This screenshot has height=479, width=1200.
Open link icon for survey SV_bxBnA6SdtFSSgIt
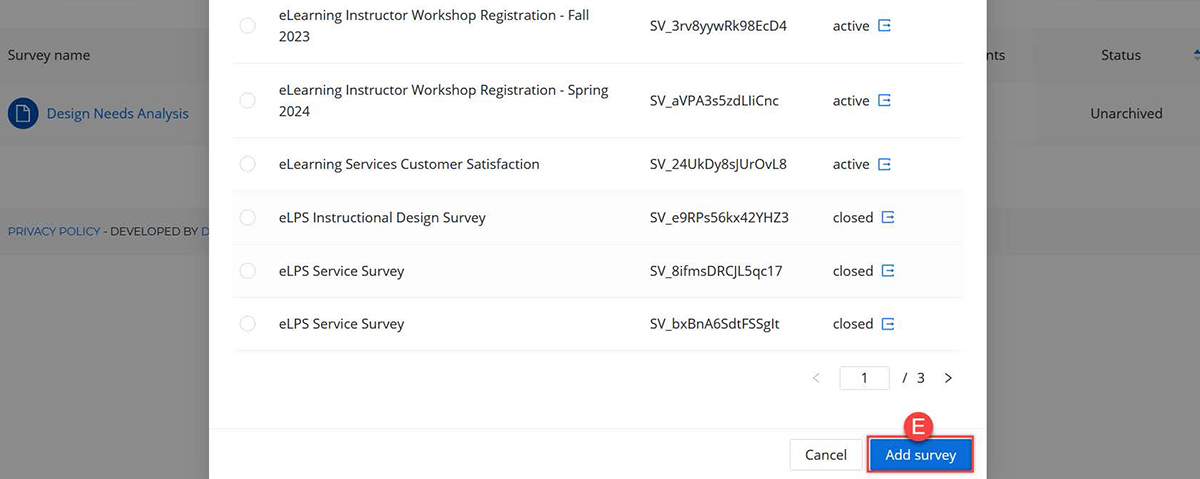click(x=887, y=324)
